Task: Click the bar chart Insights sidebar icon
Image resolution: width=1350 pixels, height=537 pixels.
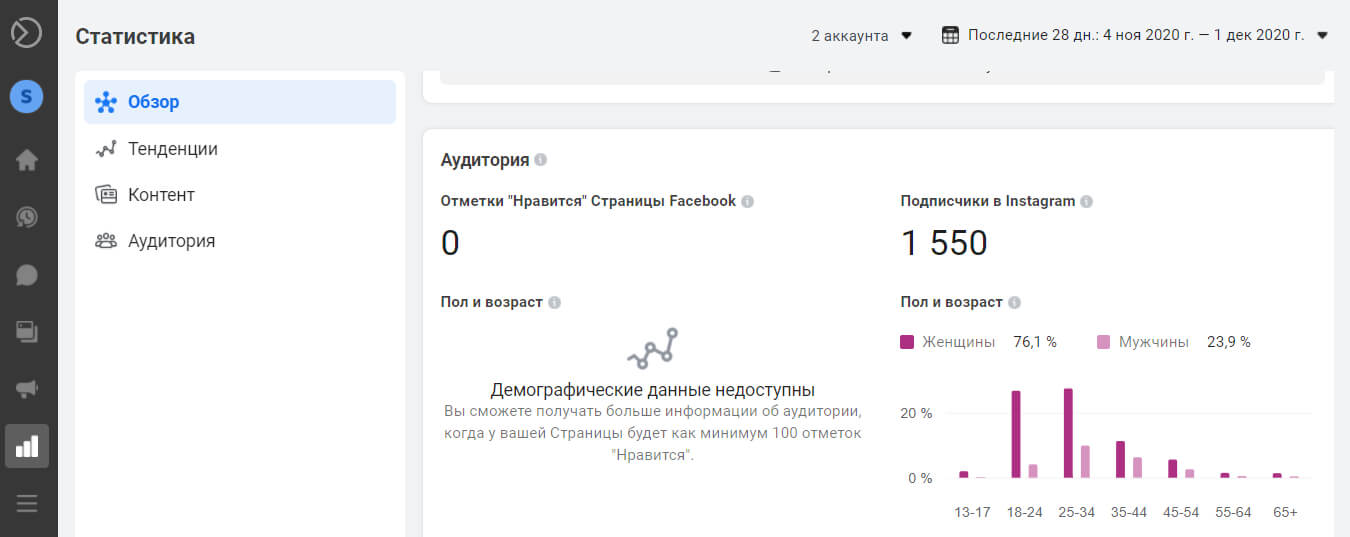Action: click(x=27, y=446)
